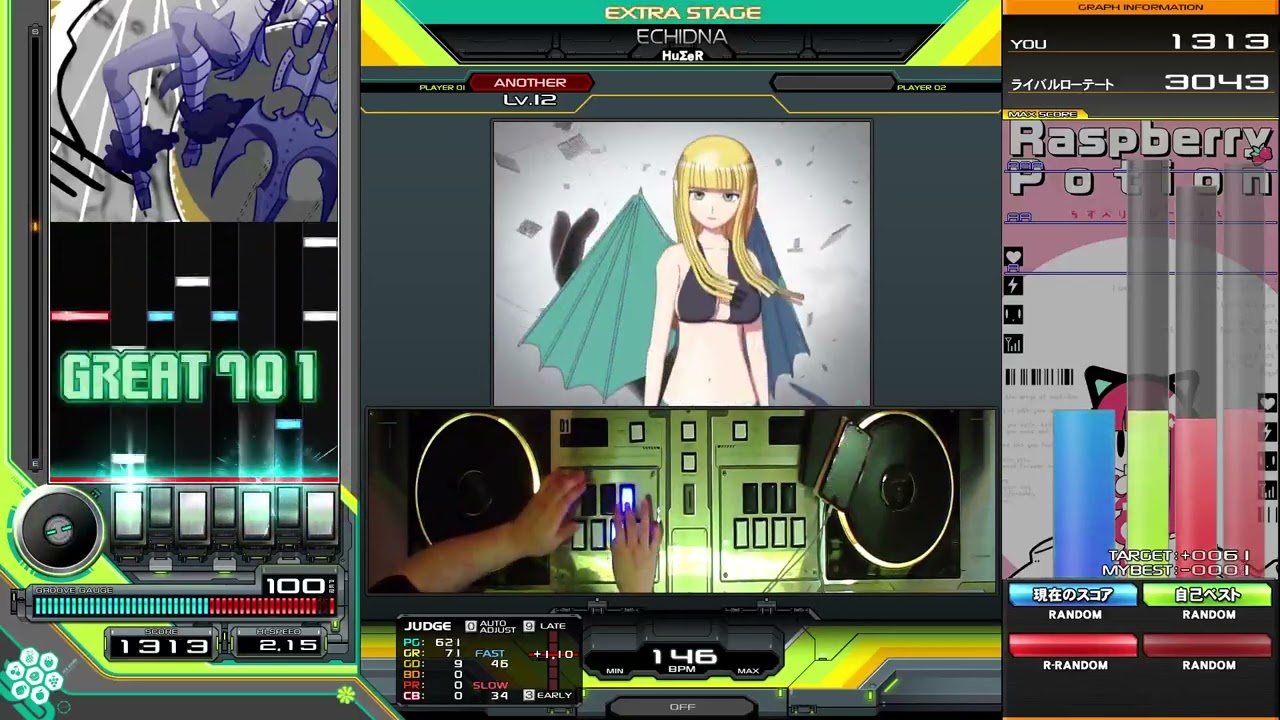Click the red scratch note in the lane
1280x720 pixels.
(x=80, y=316)
